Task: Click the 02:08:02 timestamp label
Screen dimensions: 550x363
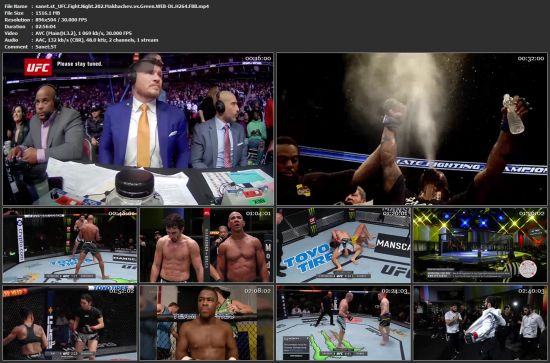Action: (x=258, y=291)
